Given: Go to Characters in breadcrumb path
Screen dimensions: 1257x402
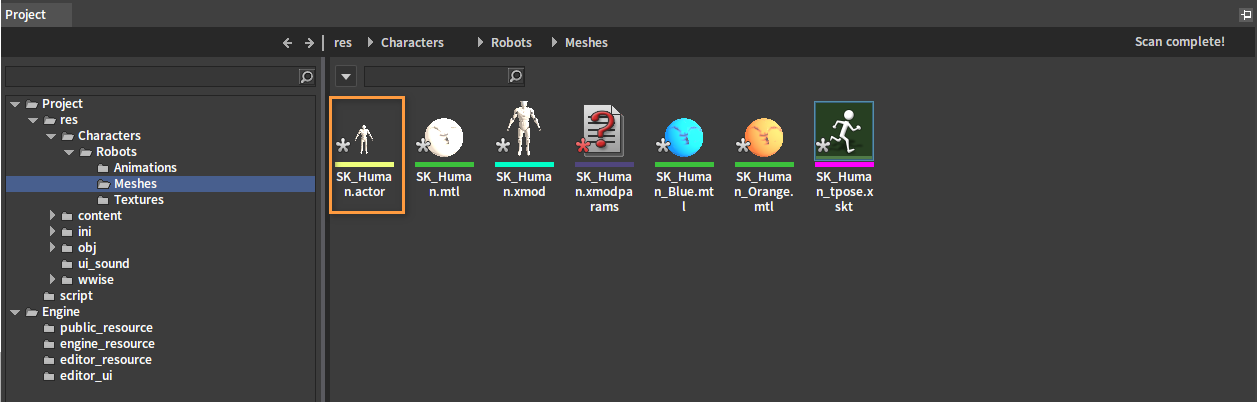Looking at the screenshot, I should [x=412, y=43].
